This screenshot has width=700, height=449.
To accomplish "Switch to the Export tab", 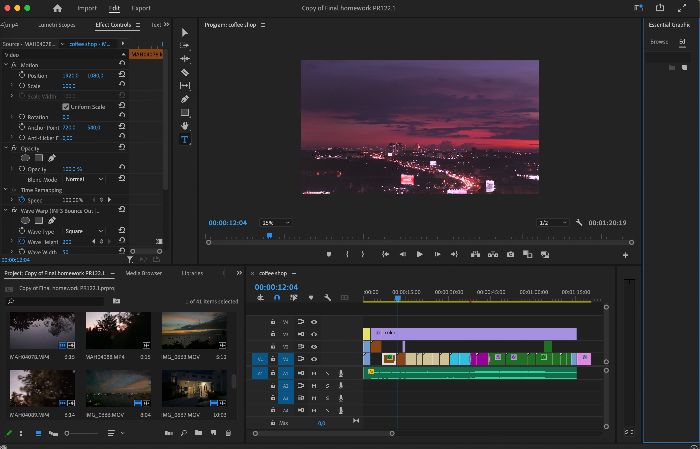I will (x=141, y=8).
